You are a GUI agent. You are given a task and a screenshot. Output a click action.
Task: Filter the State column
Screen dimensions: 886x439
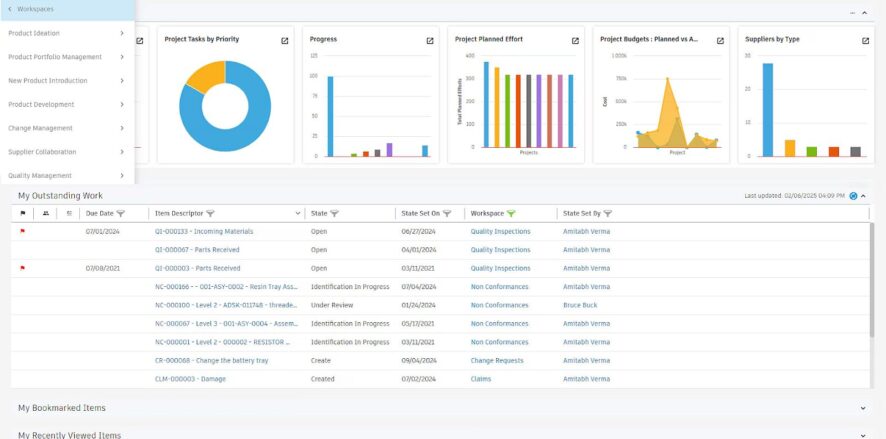[x=334, y=214]
